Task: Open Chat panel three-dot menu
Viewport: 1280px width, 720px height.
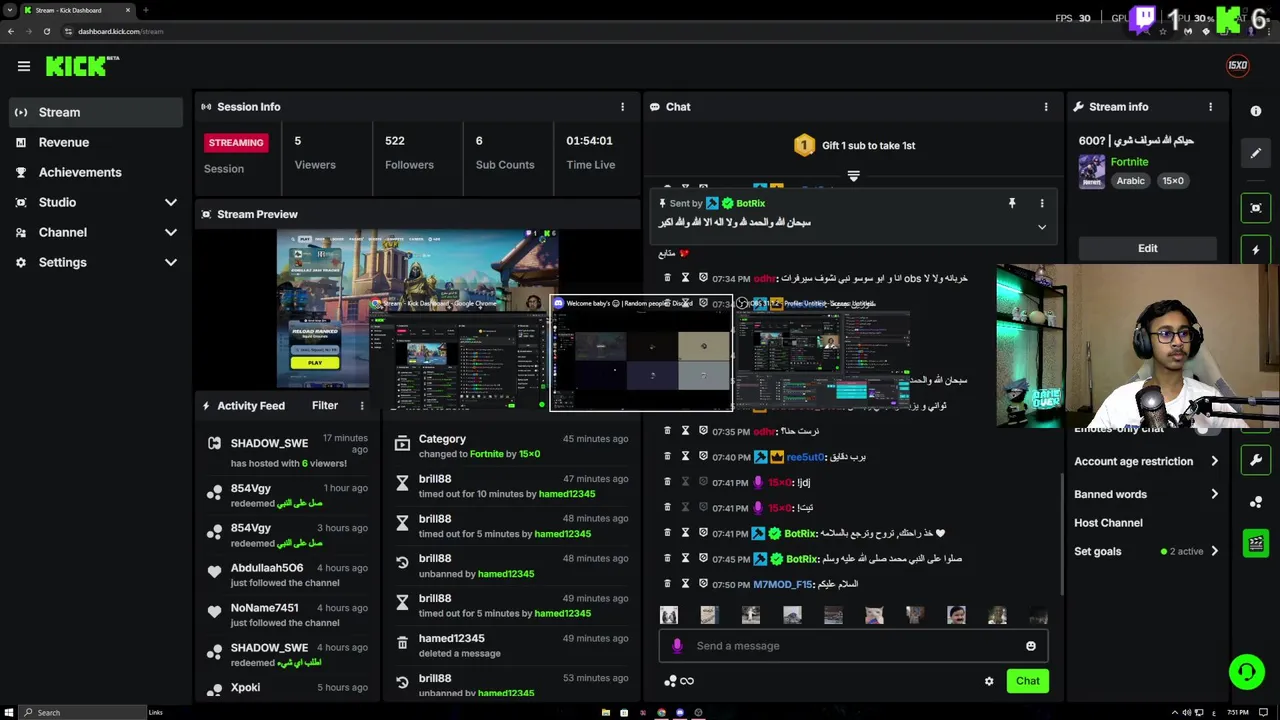Action: [x=1046, y=107]
